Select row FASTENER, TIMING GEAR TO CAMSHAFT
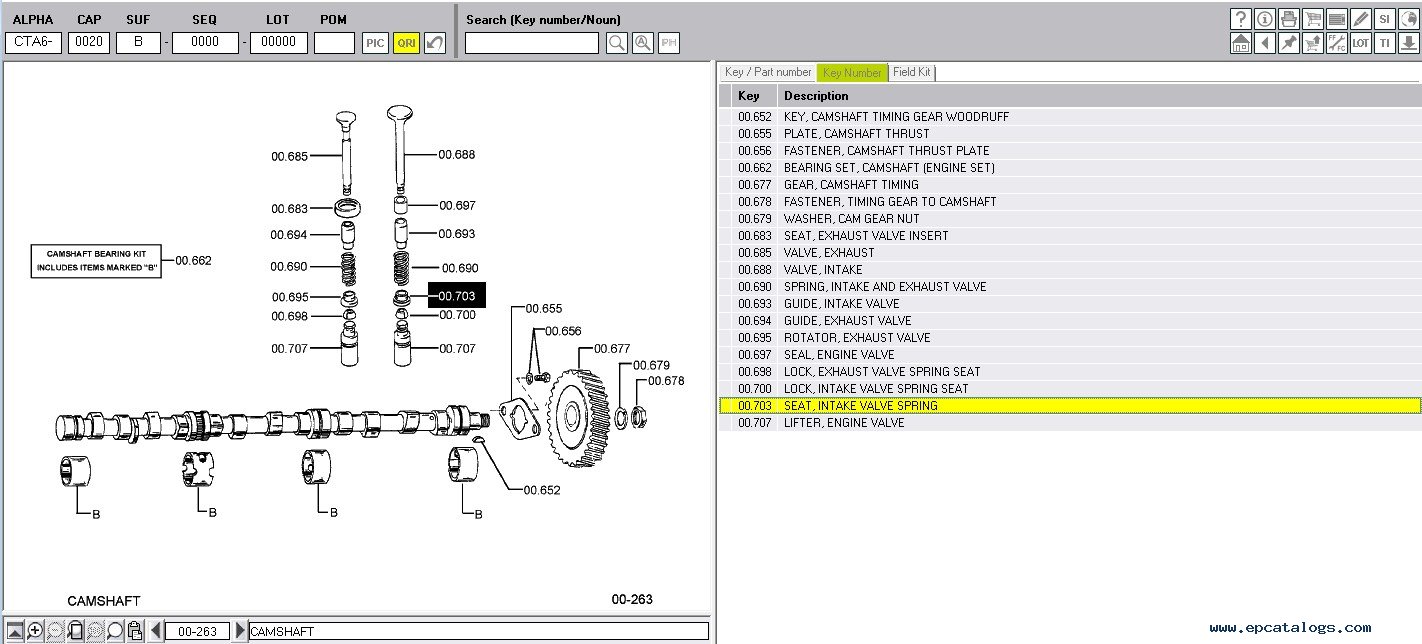This screenshot has width=1422, height=644. tap(1070, 202)
